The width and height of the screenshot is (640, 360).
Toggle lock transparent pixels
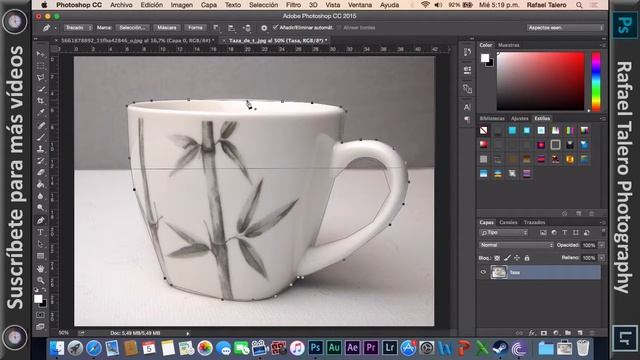(497, 258)
